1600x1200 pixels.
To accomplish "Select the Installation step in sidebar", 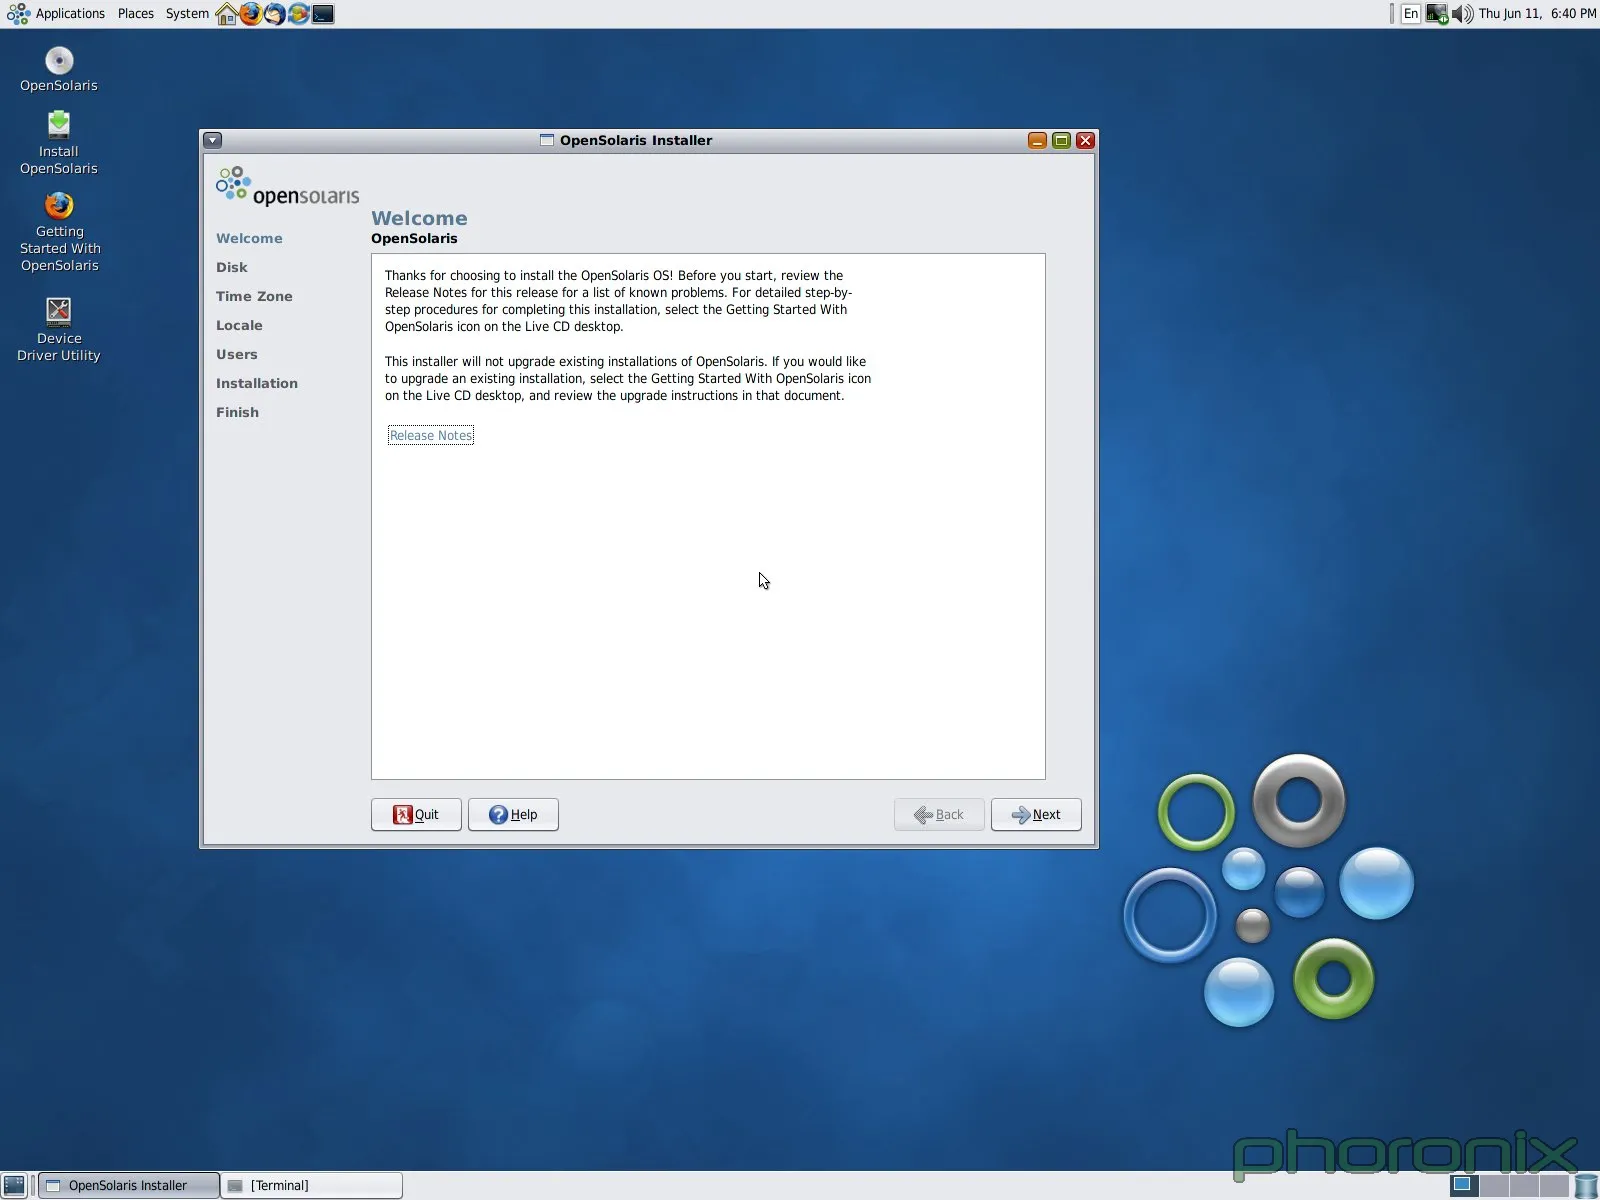I will pyautogui.click(x=257, y=383).
